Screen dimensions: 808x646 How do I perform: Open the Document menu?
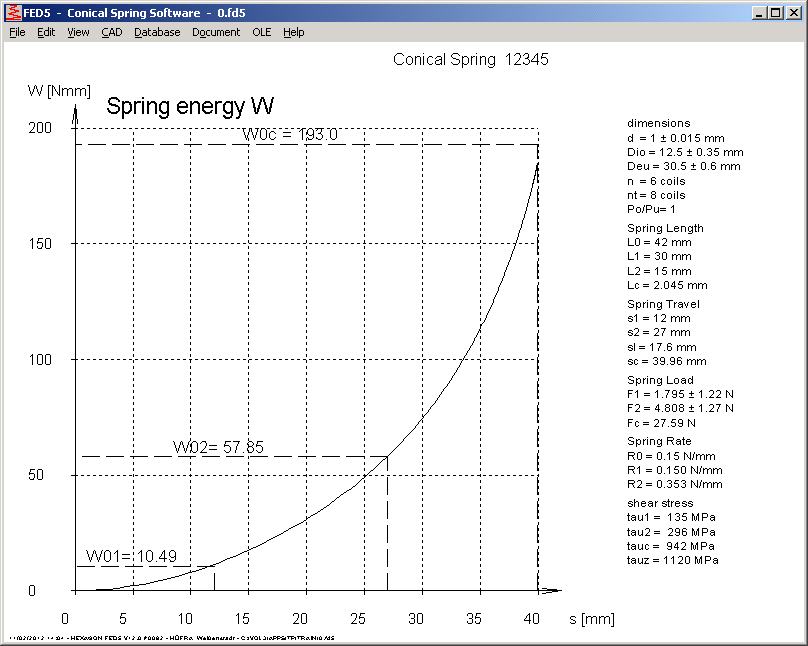point(216,32)
